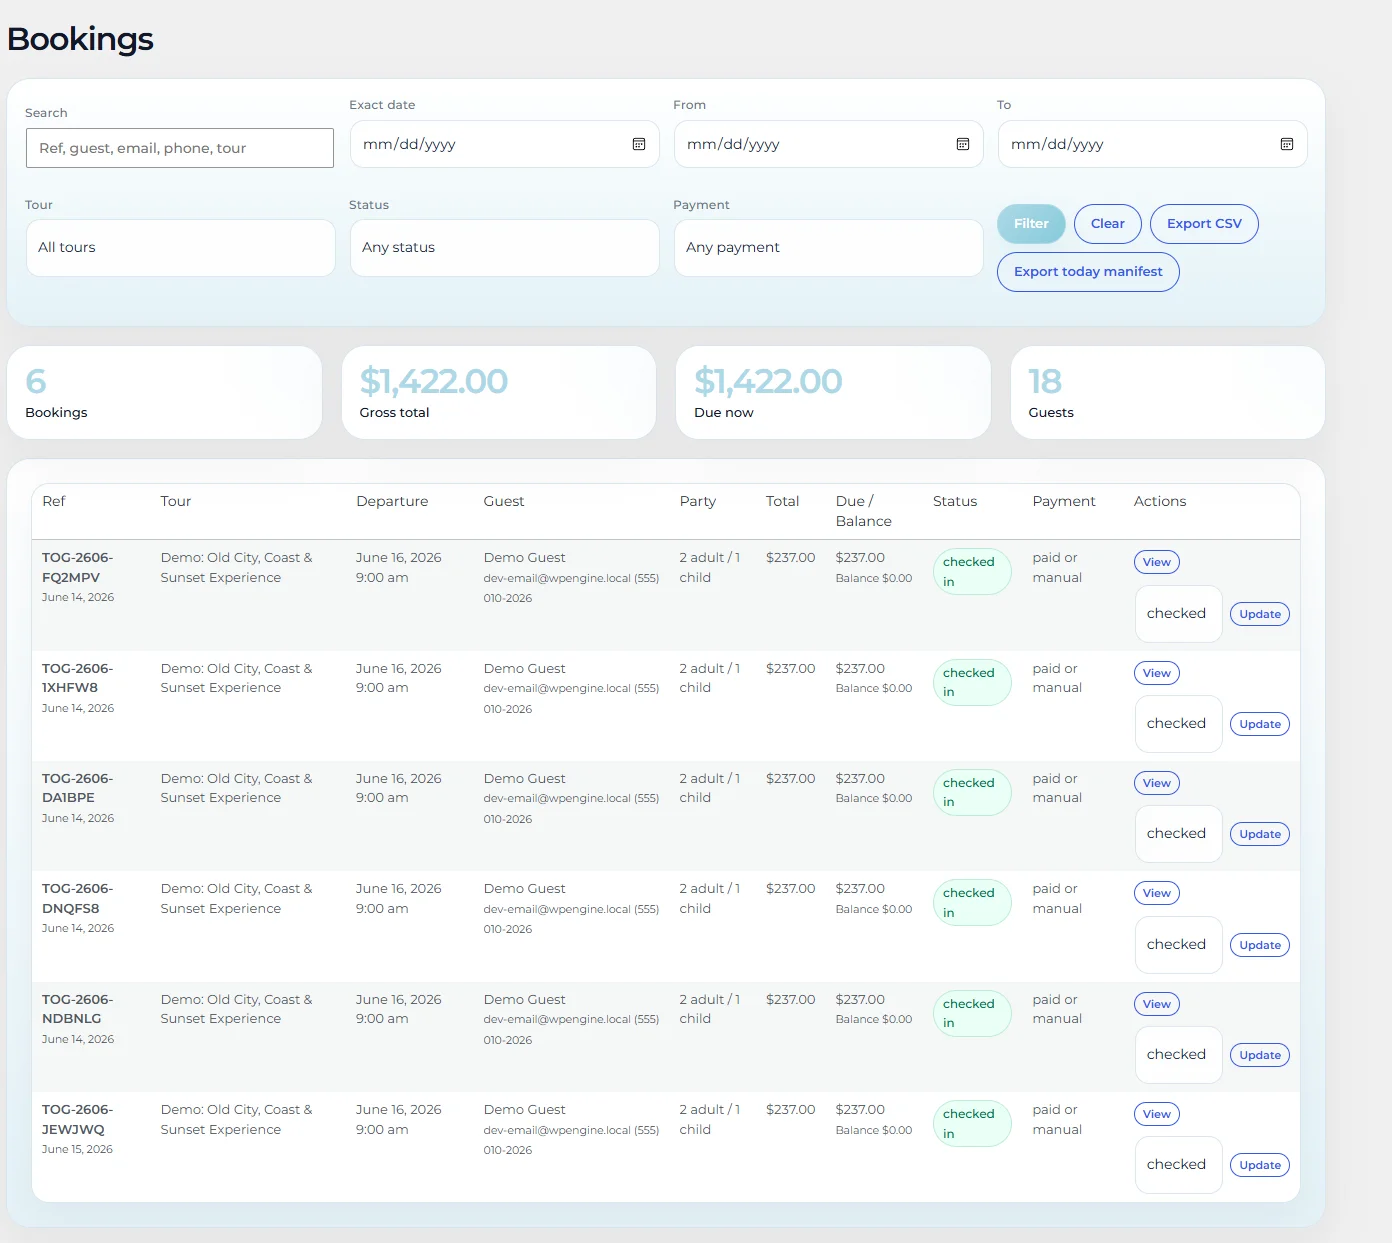The width and height of the screenshot is (1392, 1243).
Task: Click the Ref column header
Action: (54, 502)
